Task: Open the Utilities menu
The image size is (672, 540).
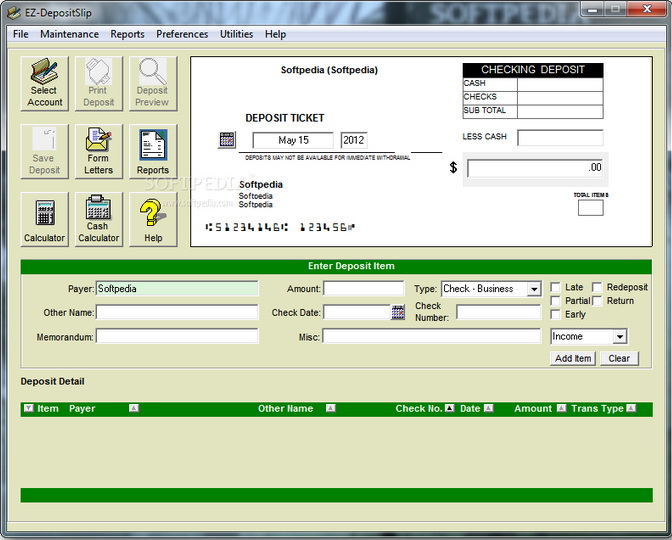Action: (237, 34)
